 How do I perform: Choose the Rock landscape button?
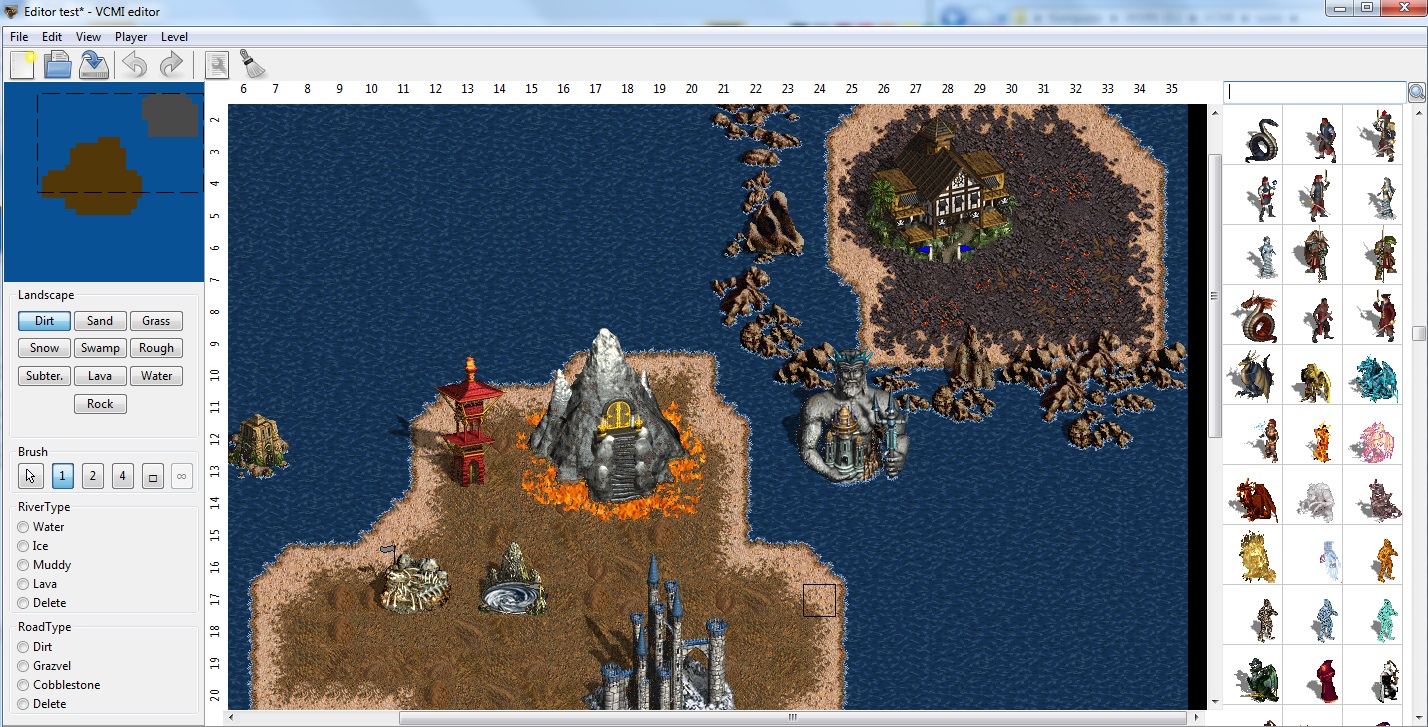point(100,404)
